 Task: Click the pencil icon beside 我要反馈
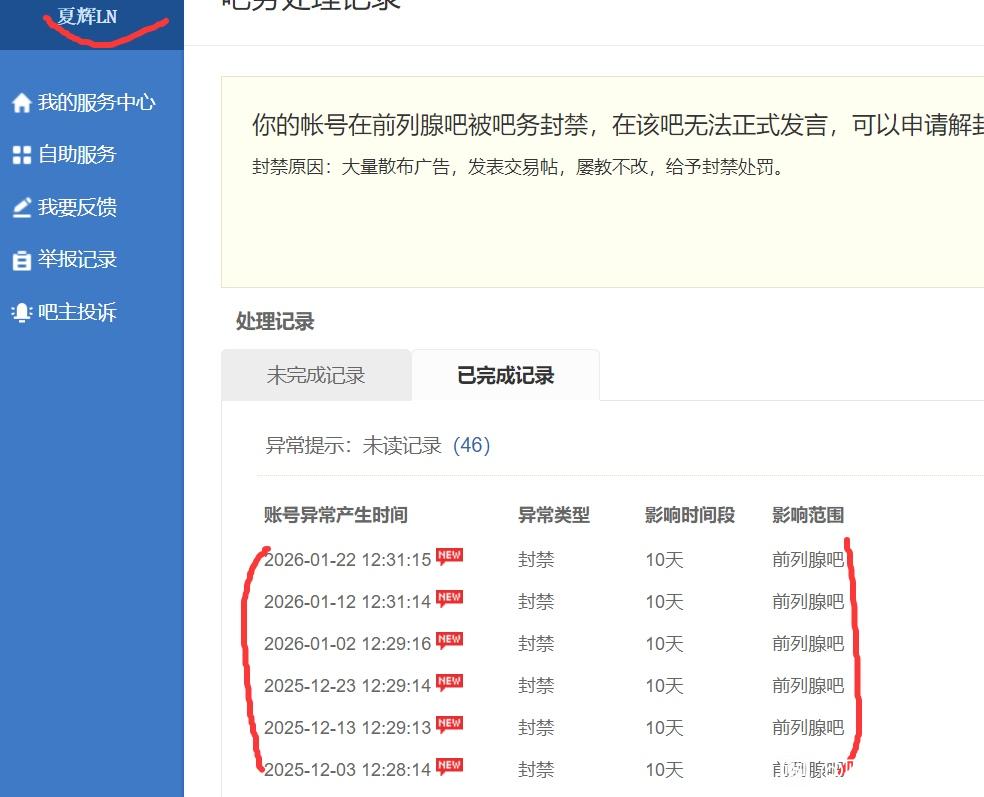click(x=21, y=208)
